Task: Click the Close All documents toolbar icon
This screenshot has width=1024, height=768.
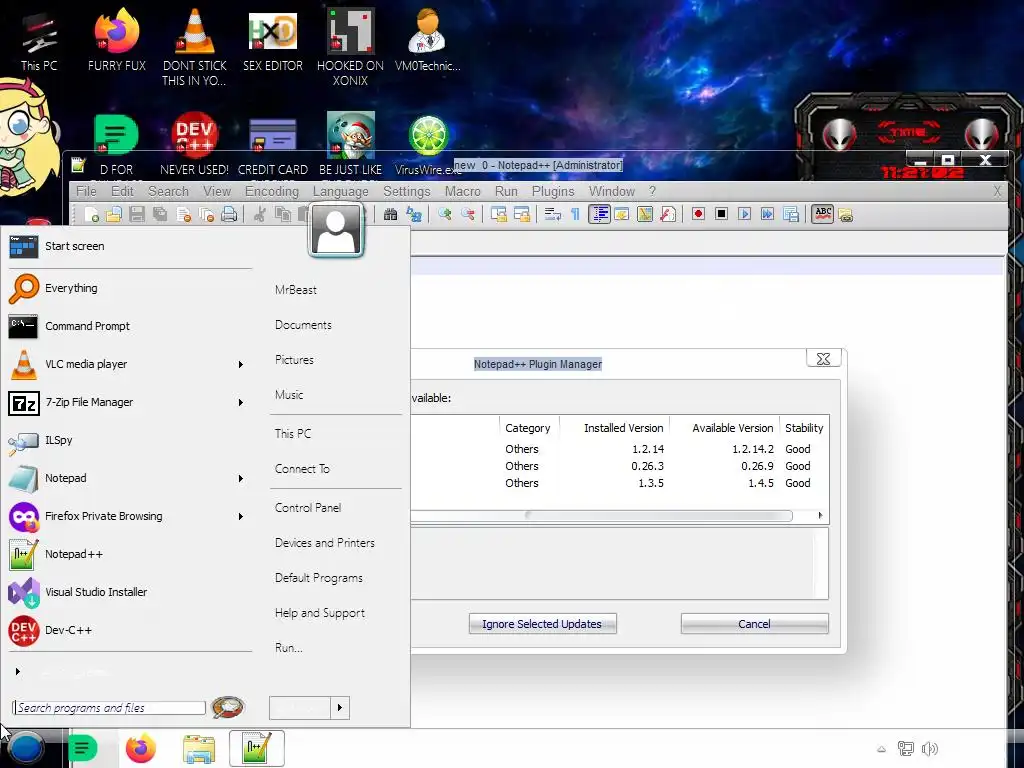Action: (206, 214)
